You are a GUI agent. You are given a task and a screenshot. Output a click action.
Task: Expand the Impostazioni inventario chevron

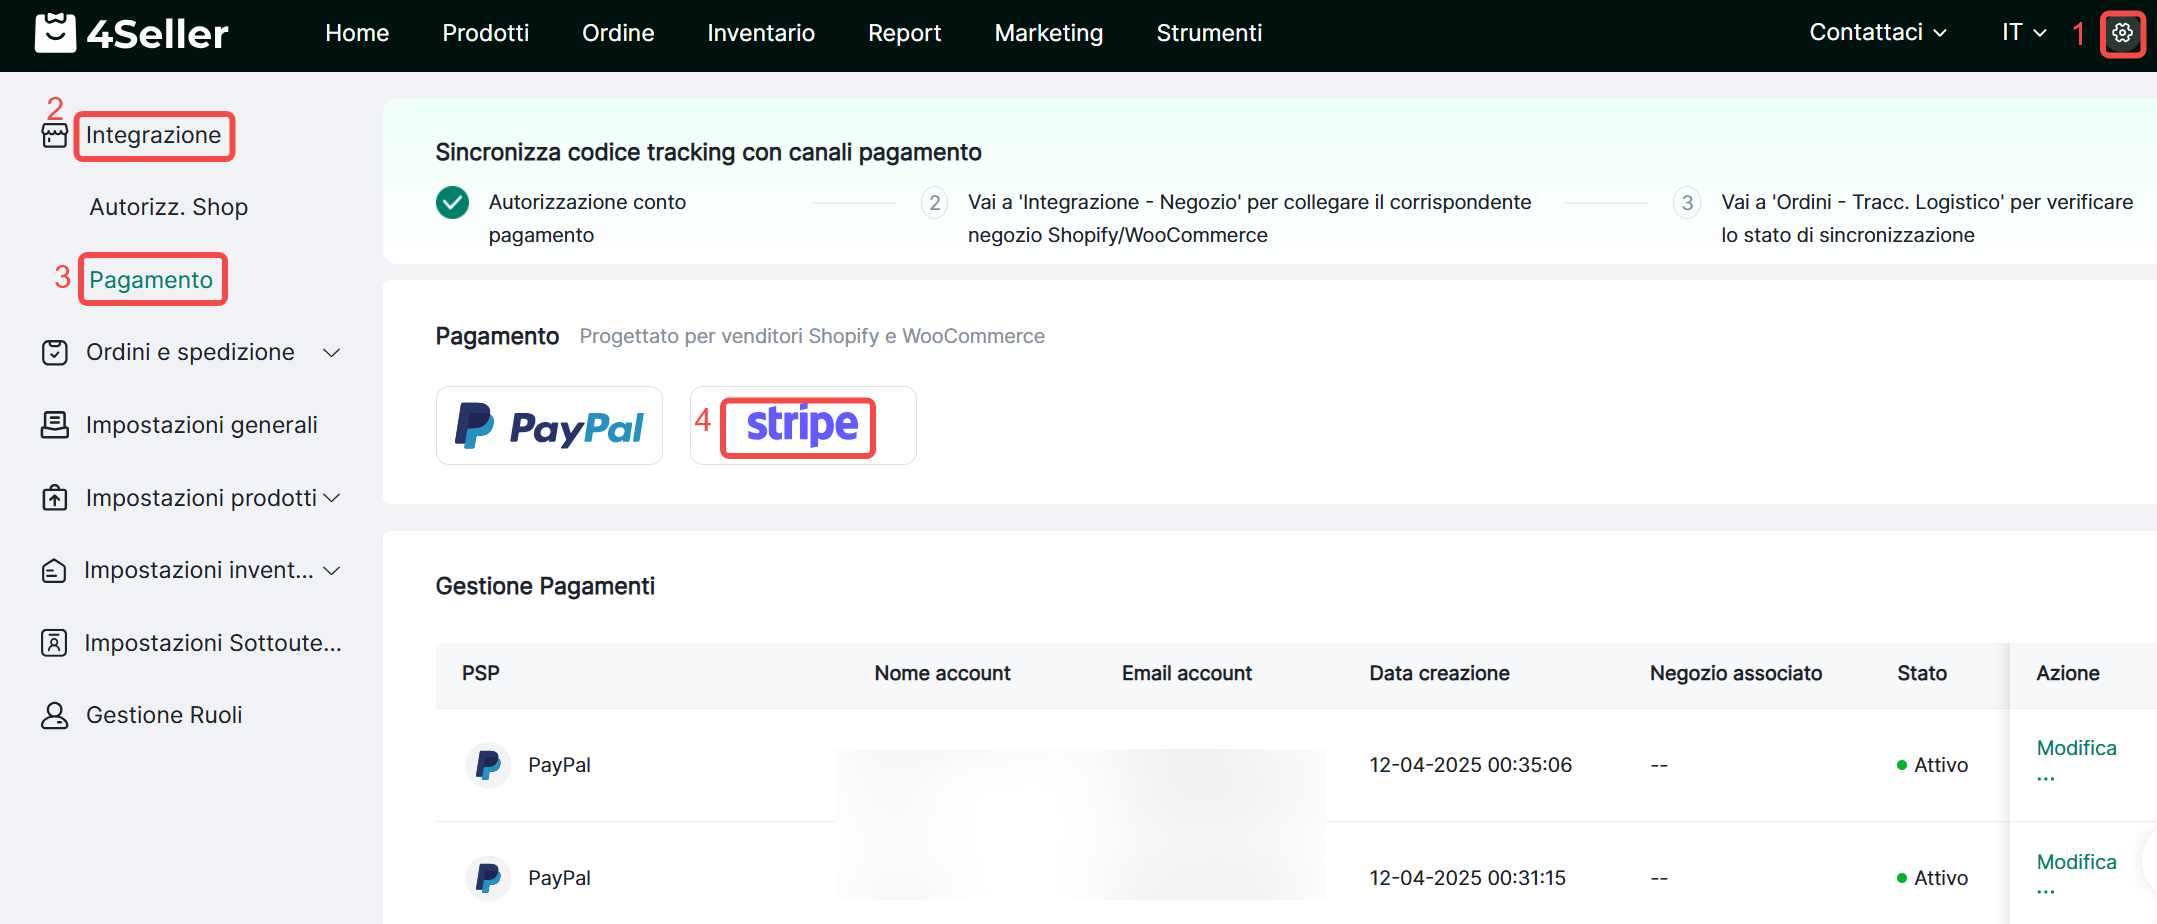pos(332,570)
